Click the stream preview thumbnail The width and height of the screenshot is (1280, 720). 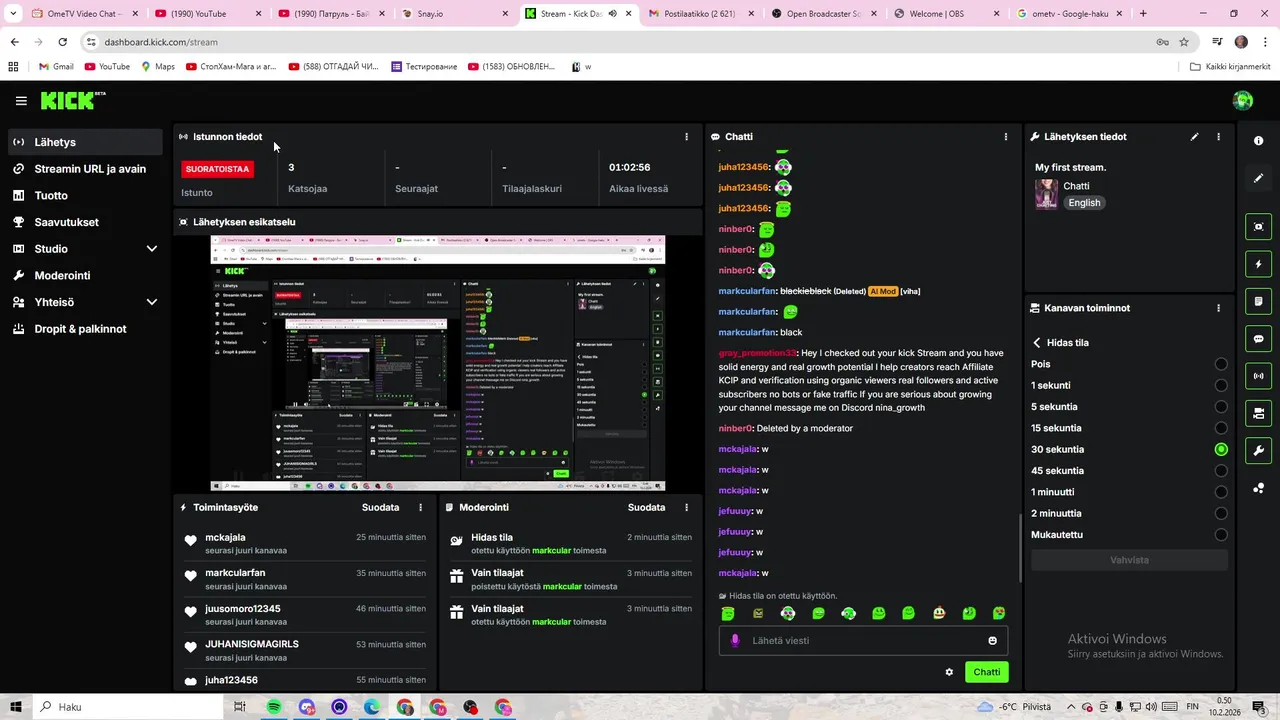(x=437, y=364)
